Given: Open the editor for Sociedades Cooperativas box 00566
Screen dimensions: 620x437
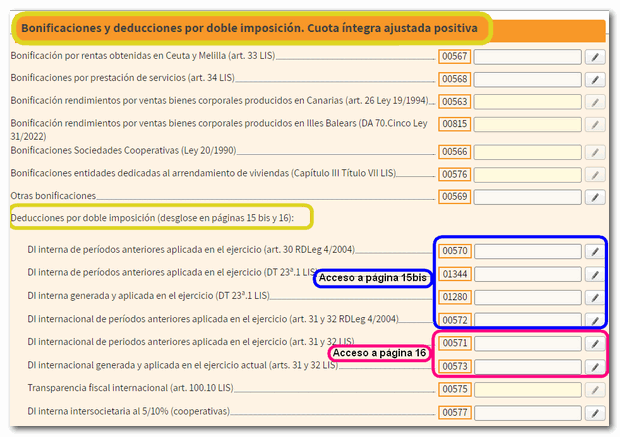Looking at the screenshot, I should (594, 151).
